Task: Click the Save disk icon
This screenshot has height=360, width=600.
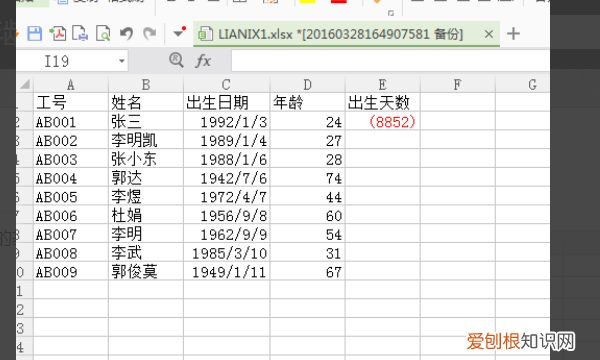Action: click(x=34, y=34)
